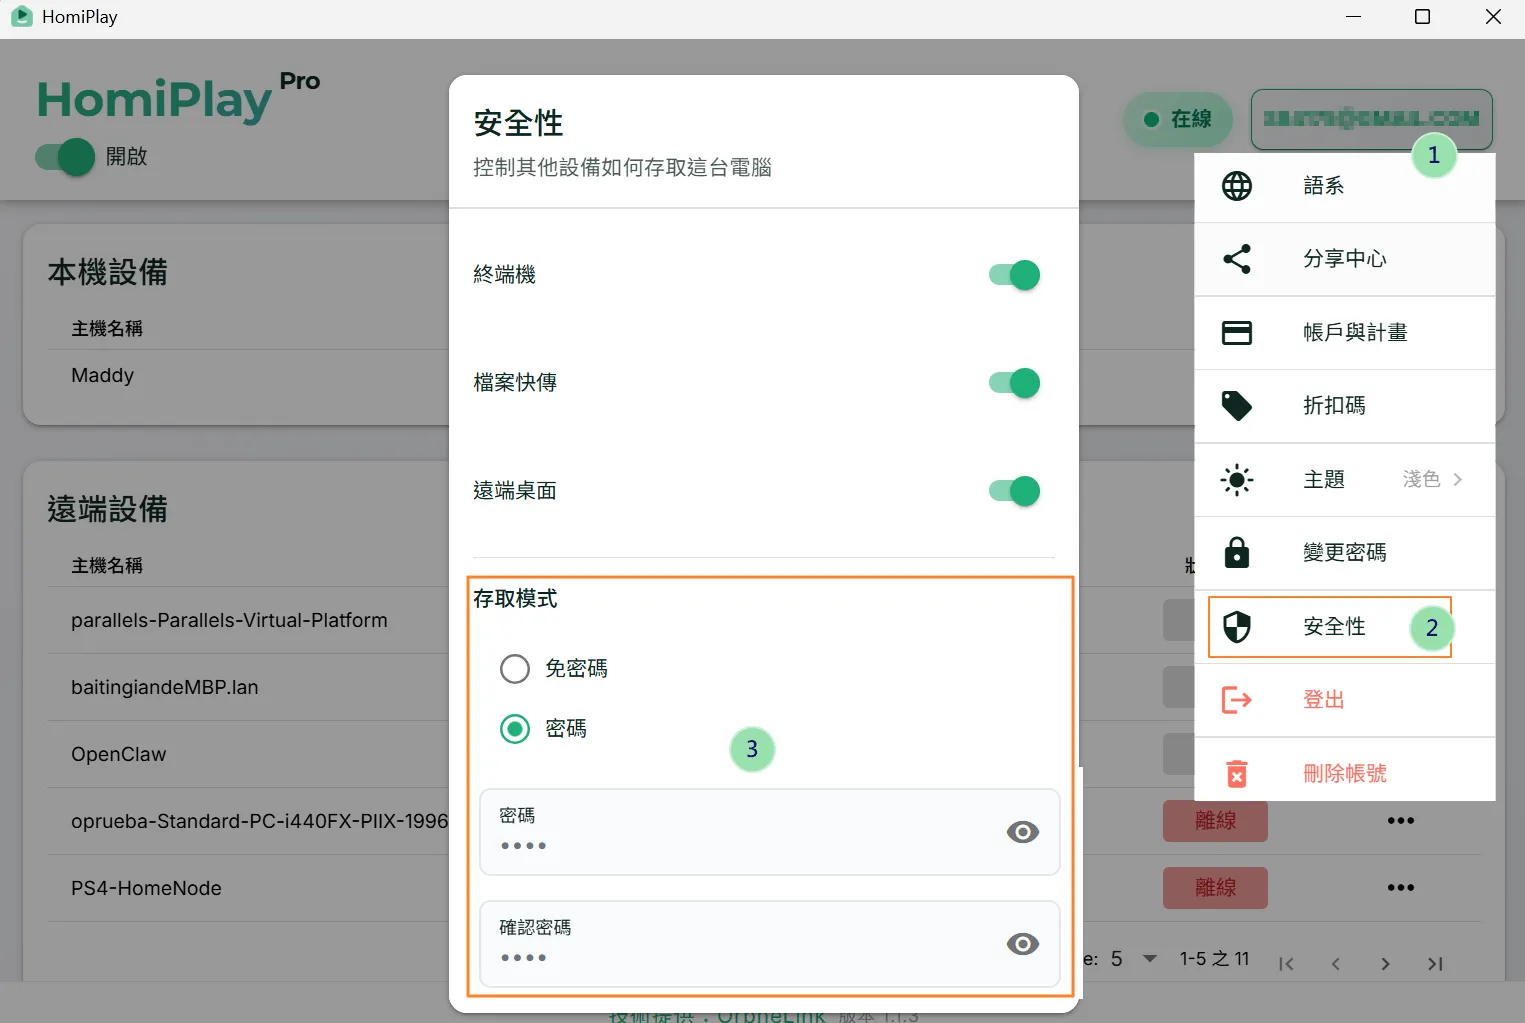Click the 離線 badge in the PS4-HomeNode row
Screen dimensions: 1525x1023
click(1215, 888)
